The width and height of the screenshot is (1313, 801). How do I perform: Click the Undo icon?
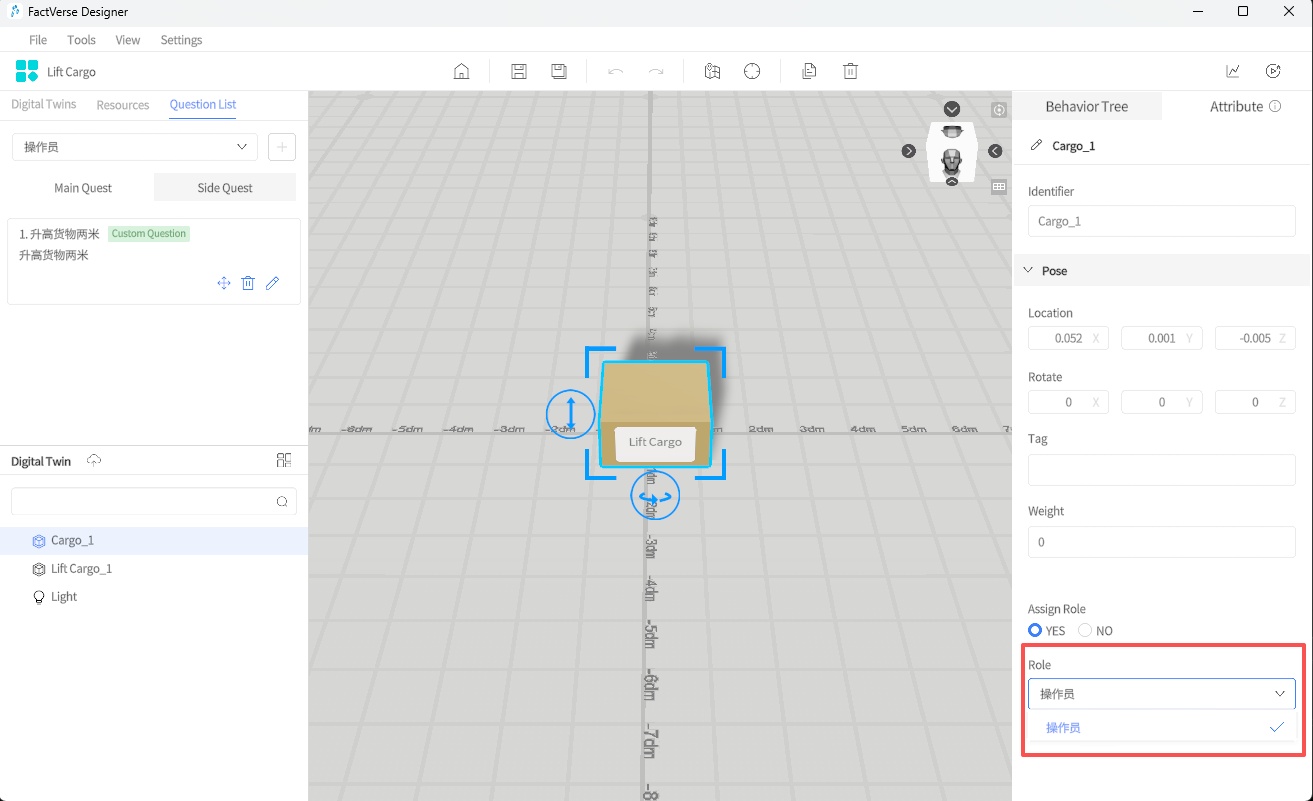[615, 71]
